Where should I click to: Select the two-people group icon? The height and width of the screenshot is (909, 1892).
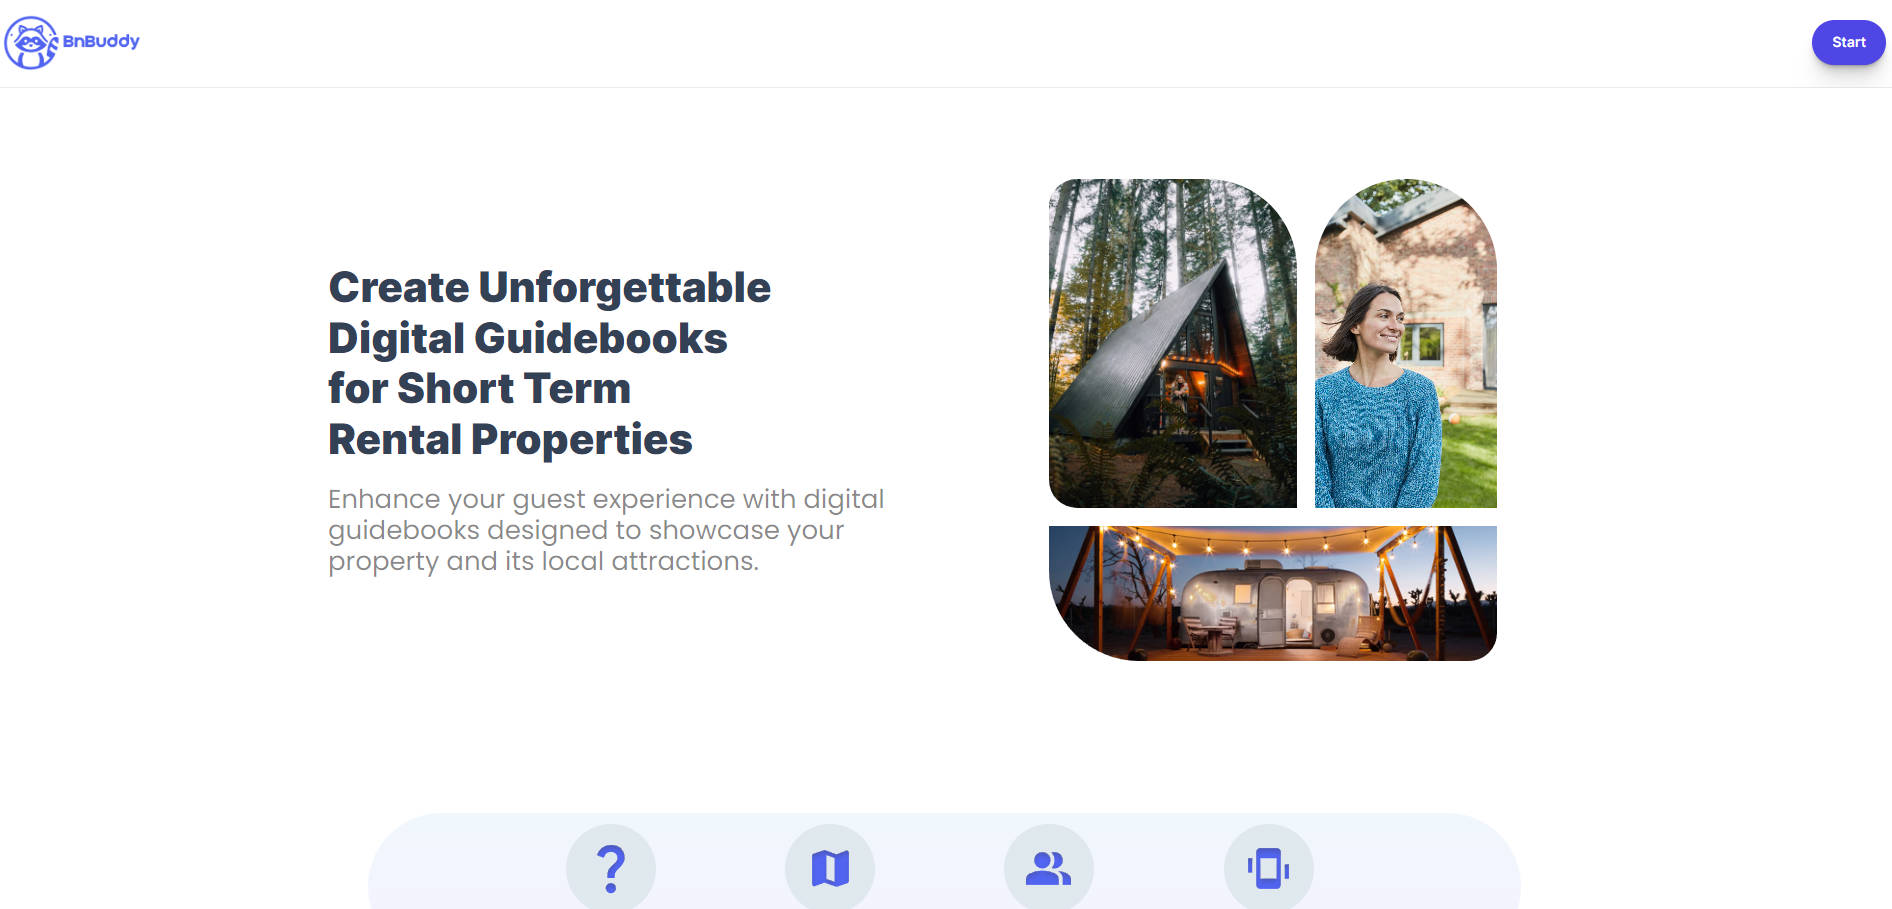pyautogui.click(x=1049, y=868)
